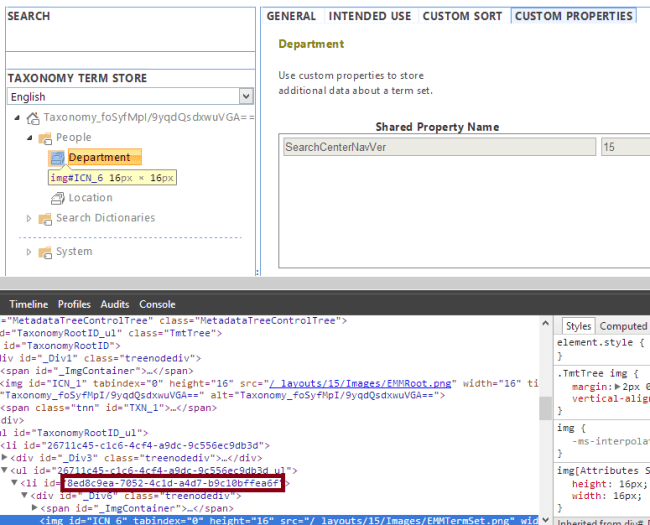This screenshot has height=525, width=650.
Task: Open the Console tab in DevTools
Action: tap(157, 304)
